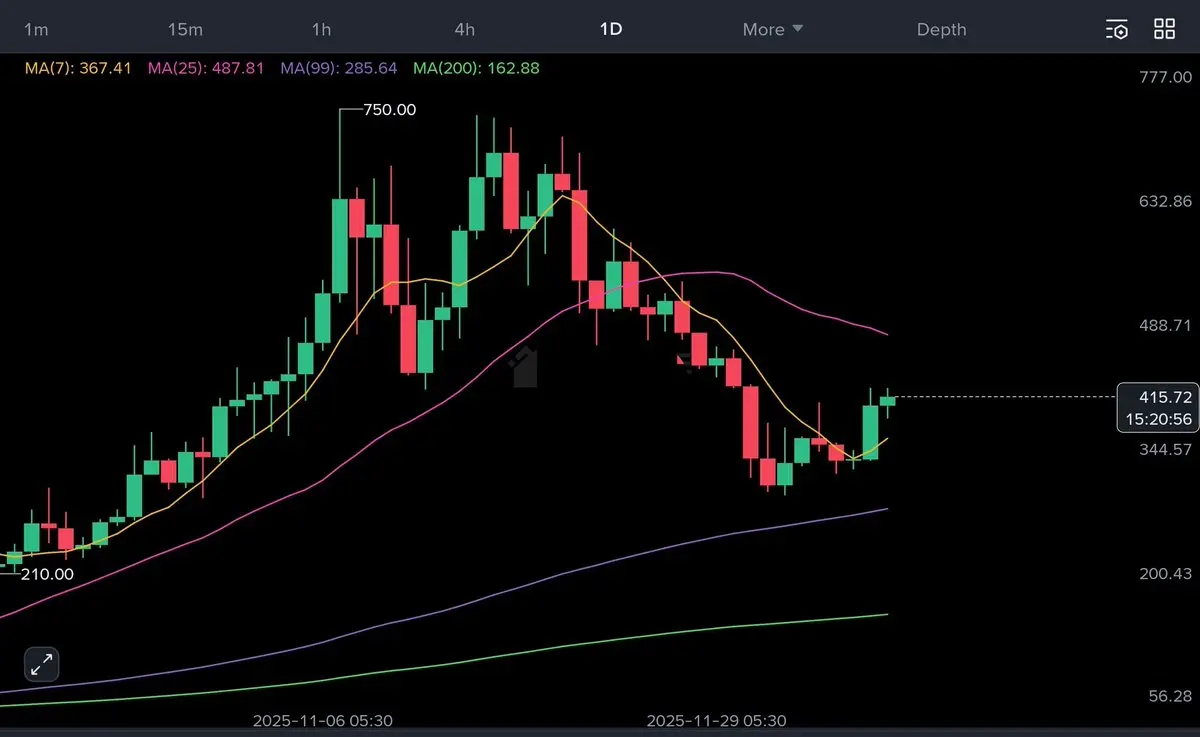Image resolution: width=1200 pixels, height=737 pixels.
Task: Click the 200.43 price axis label
Action: (x=1166, y=573)
